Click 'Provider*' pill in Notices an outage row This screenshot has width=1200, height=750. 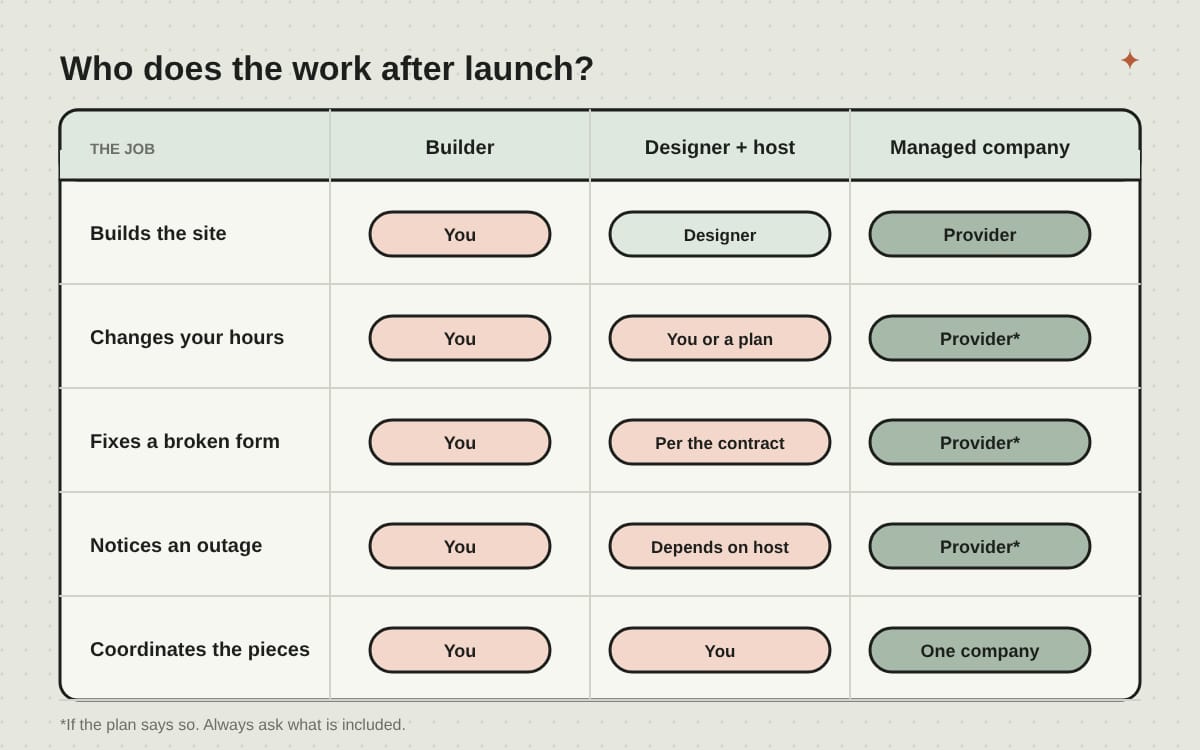click(x=980, y=546)
